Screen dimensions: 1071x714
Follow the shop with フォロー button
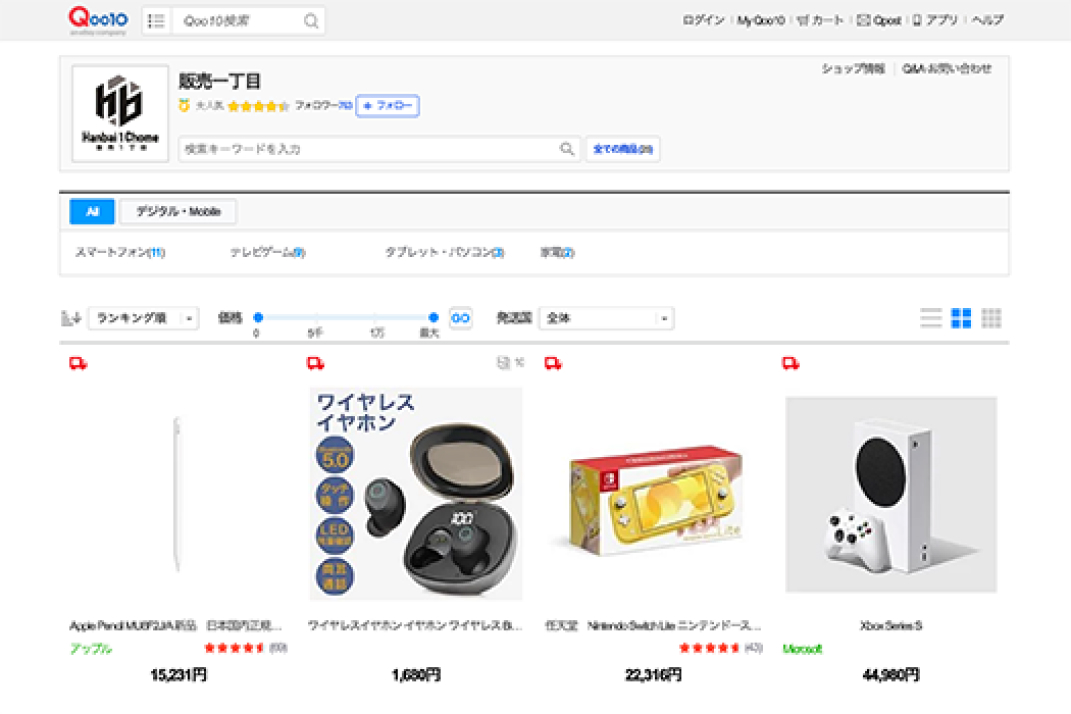[387, 106]
